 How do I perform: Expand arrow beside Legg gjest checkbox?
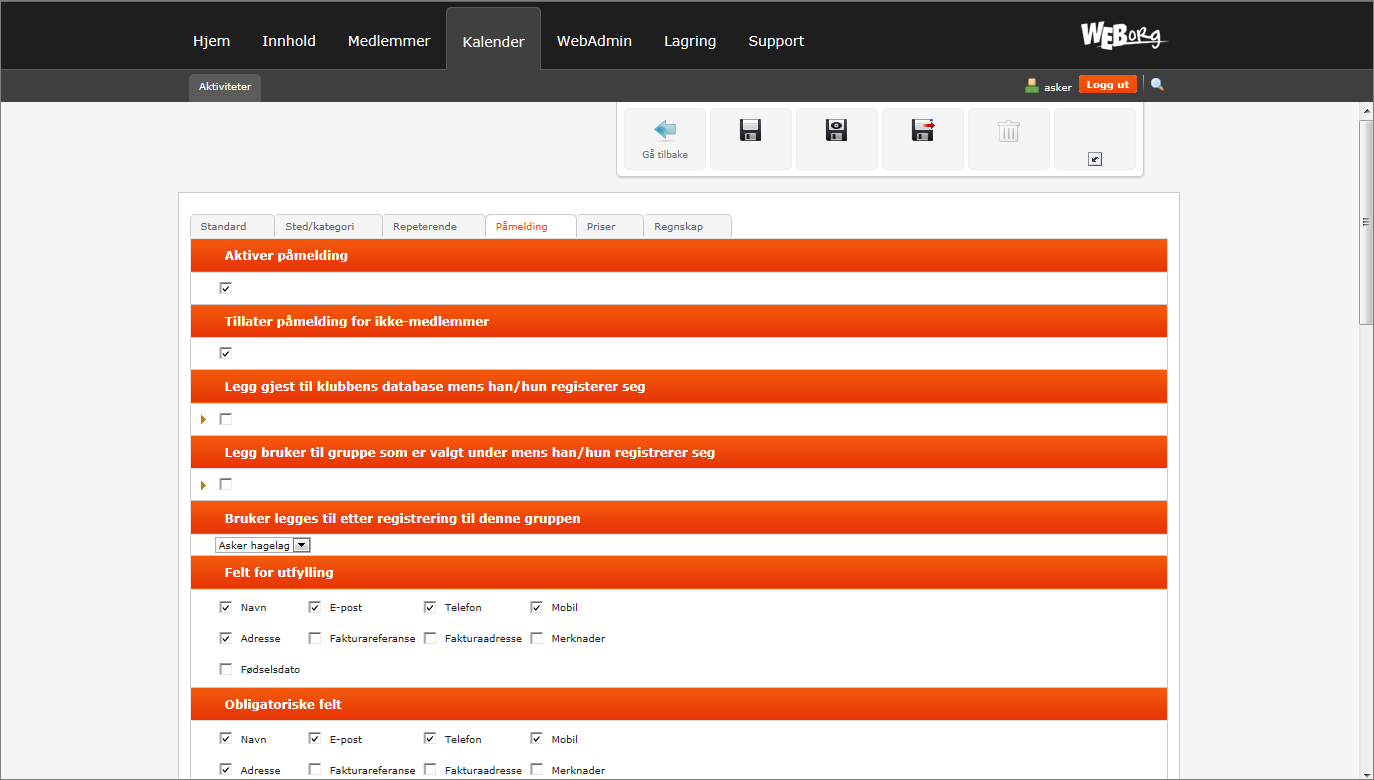tap(204, 419)
